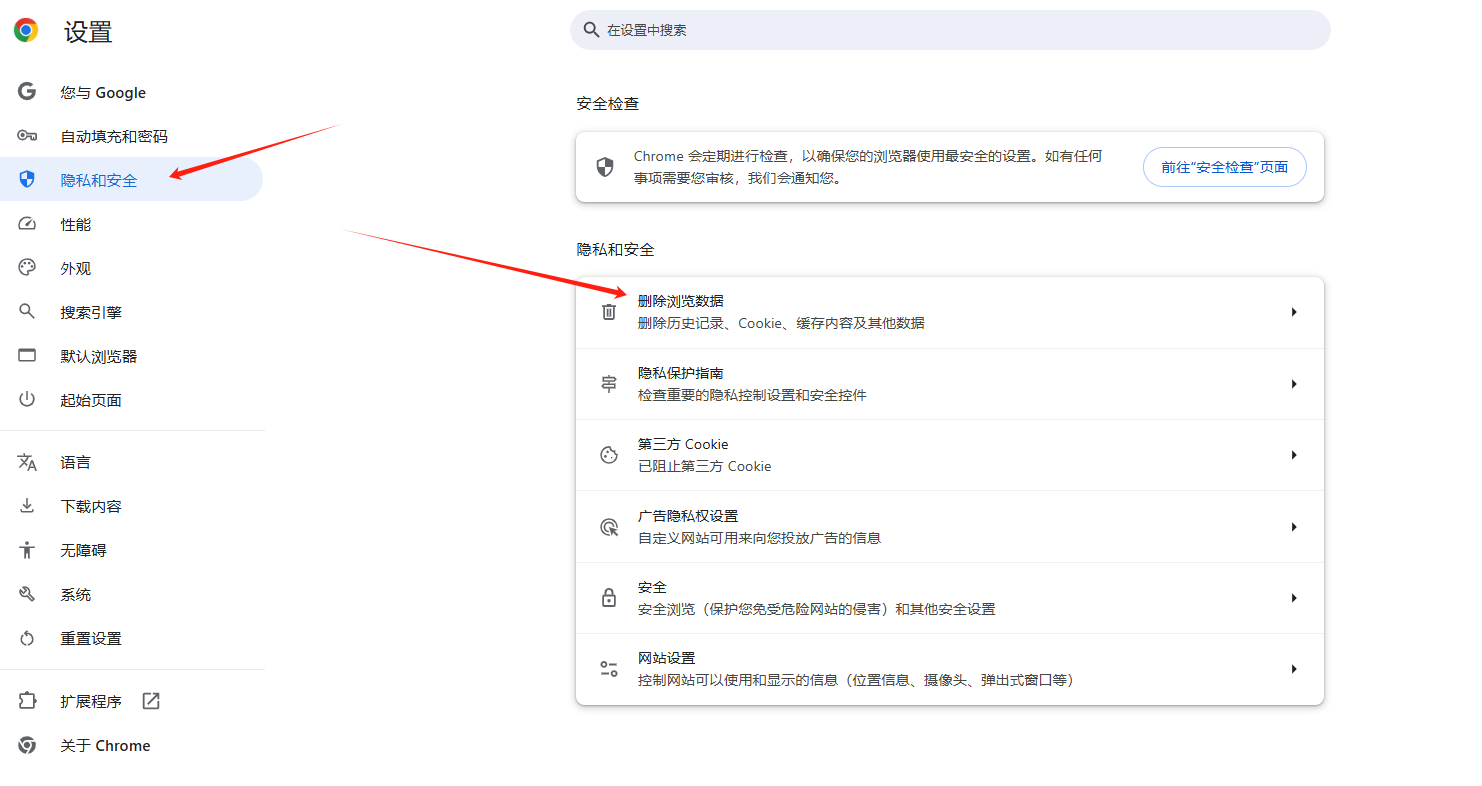Click 安全浏览 description under 安全

pyautogui.click(x=817, y=609)
